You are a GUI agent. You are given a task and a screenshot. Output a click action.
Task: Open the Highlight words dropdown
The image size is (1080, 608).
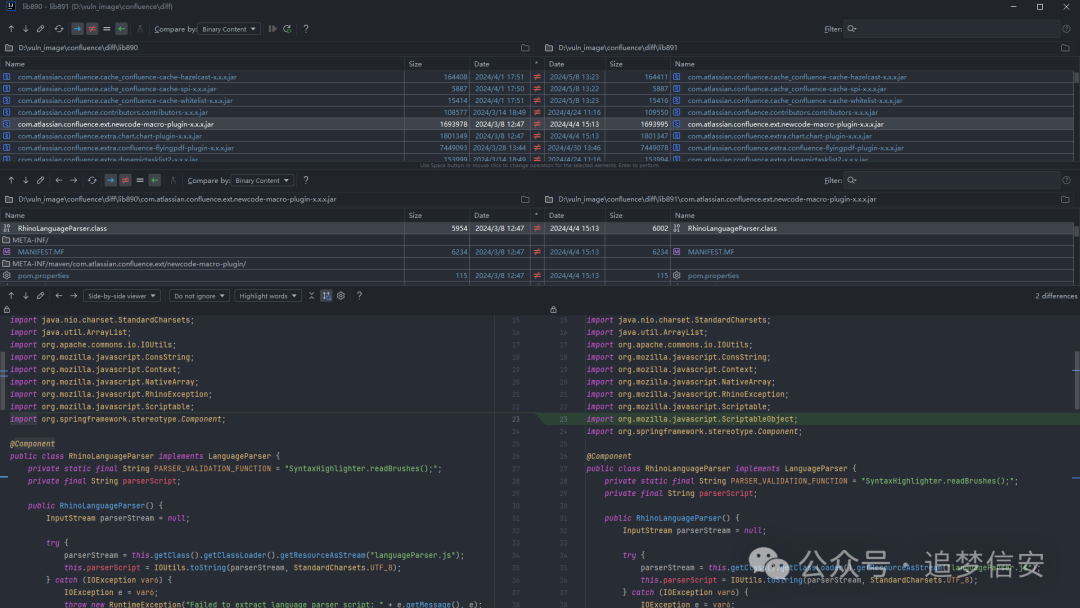pos(268,296)
